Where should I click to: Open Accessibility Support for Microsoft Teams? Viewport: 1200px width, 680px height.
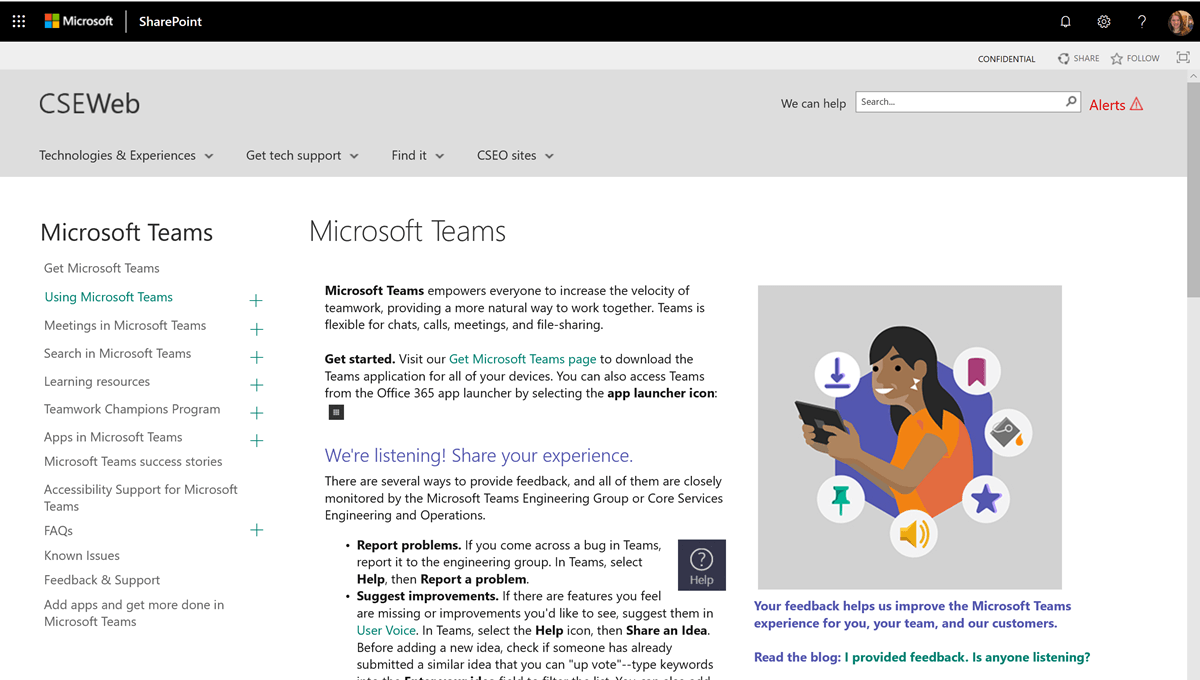[x=141, y=497]
